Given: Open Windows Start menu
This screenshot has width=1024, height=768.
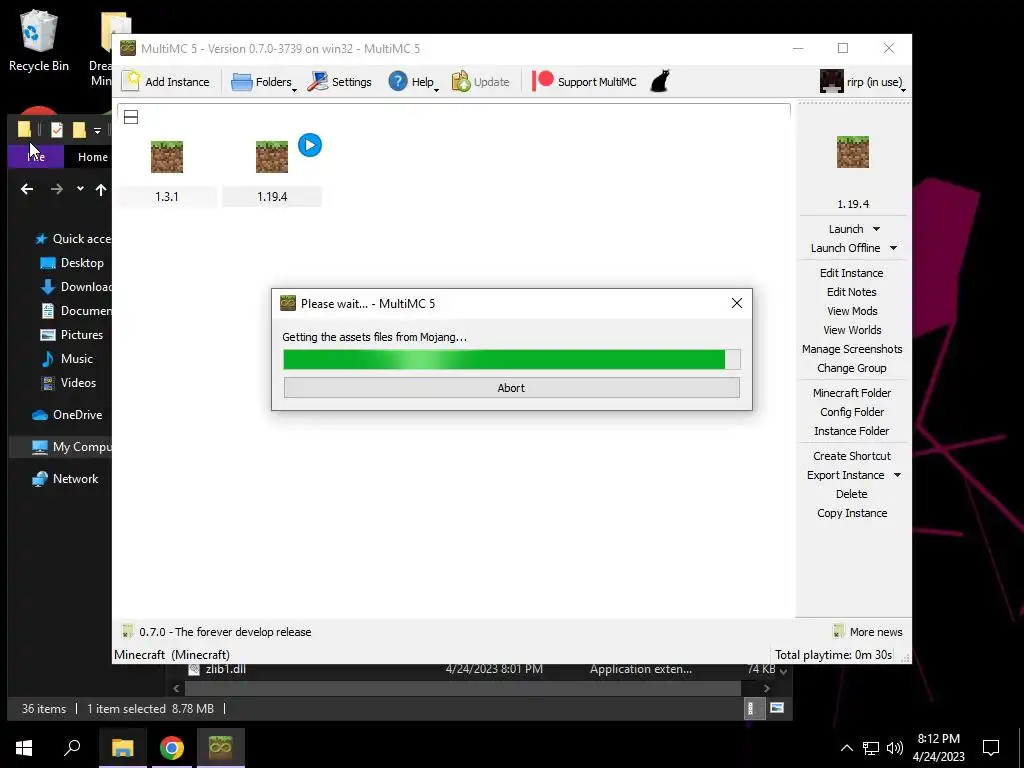Looking at the screenshot, I should click(x=24, y=748).
